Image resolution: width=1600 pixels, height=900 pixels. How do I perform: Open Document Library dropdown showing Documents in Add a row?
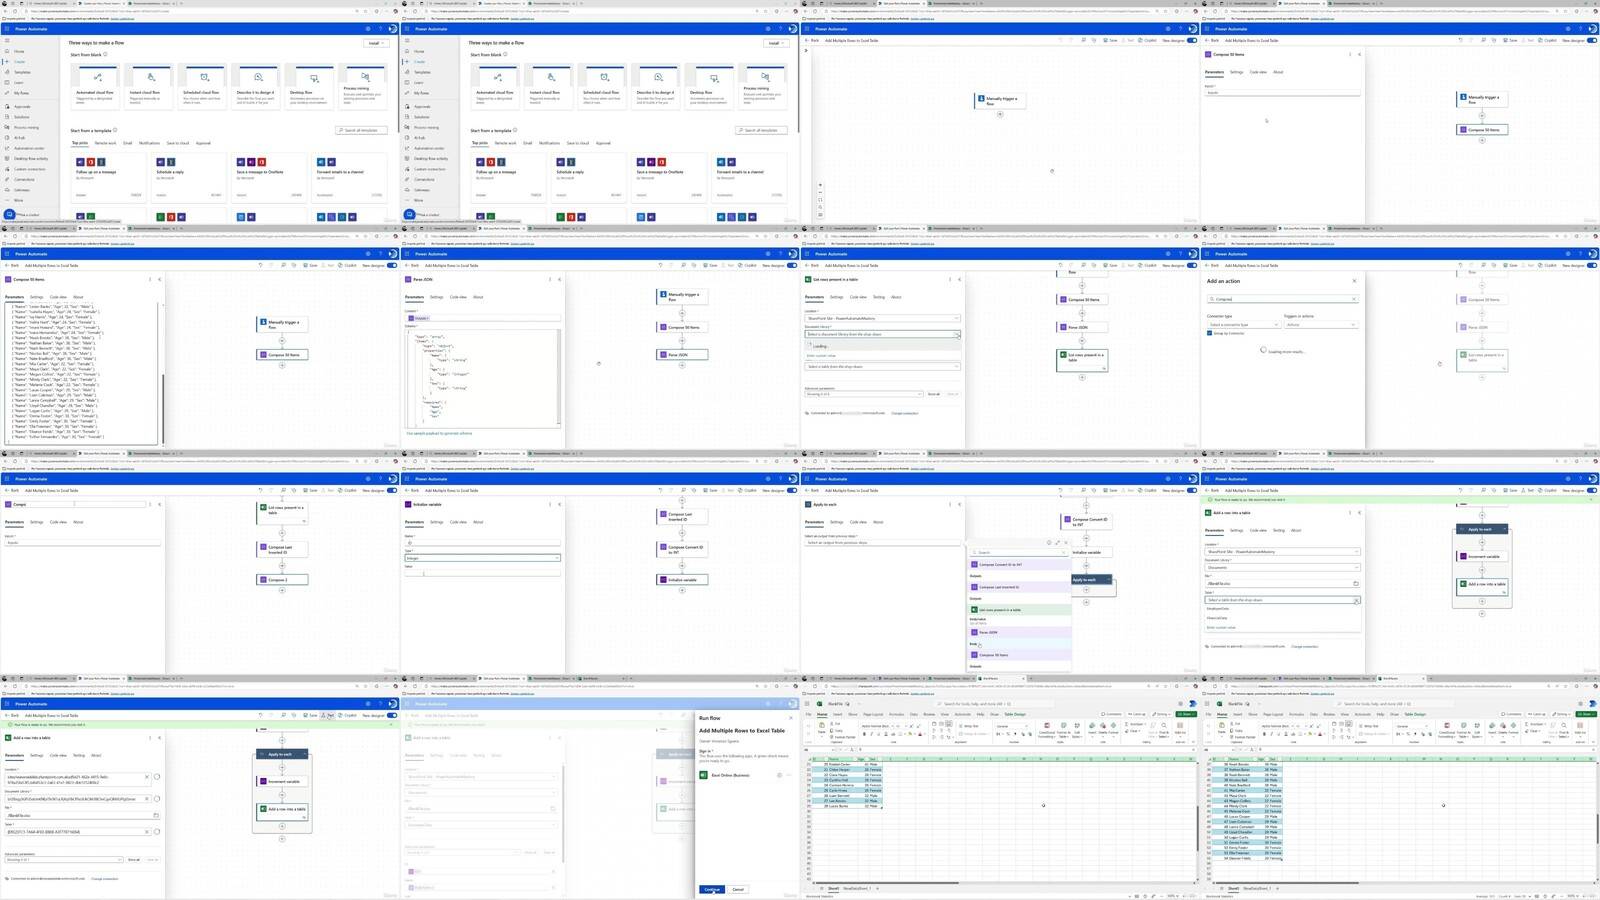[1282, 567]
